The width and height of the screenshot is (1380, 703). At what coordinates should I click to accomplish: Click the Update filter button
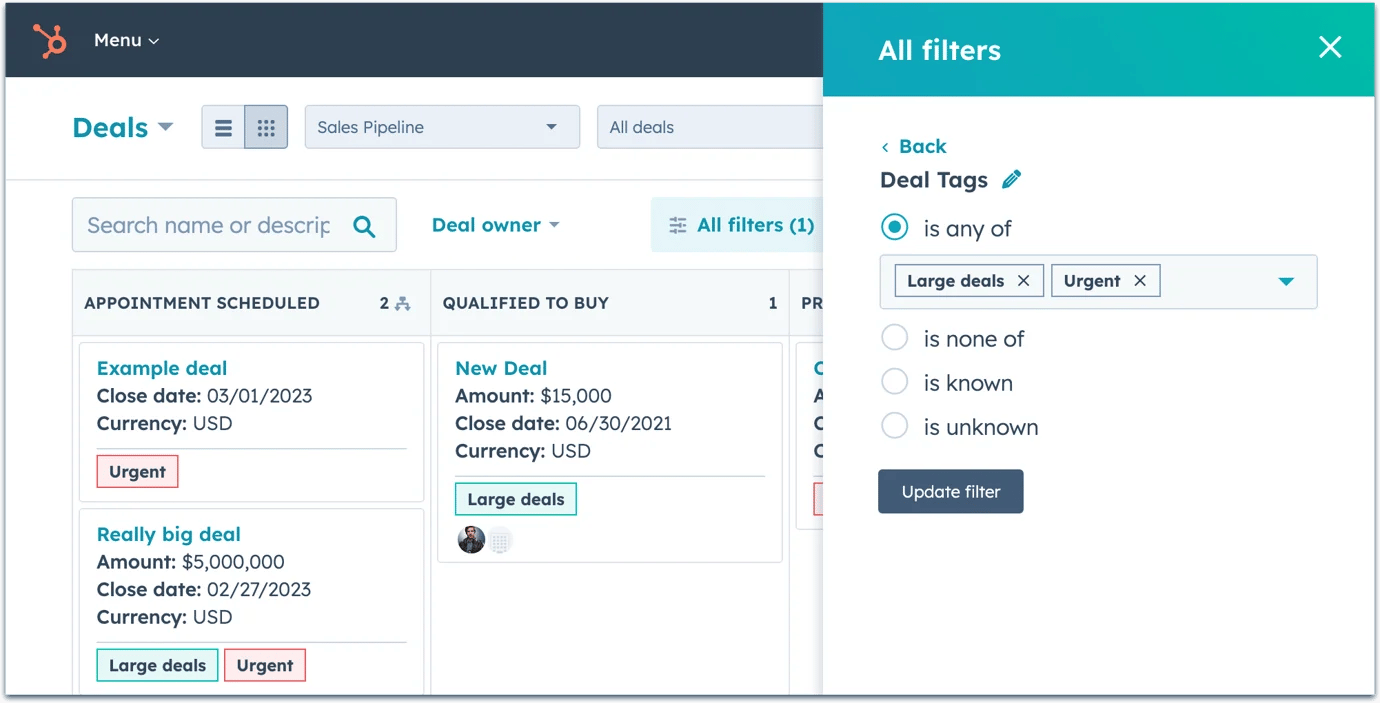(950, 492)
